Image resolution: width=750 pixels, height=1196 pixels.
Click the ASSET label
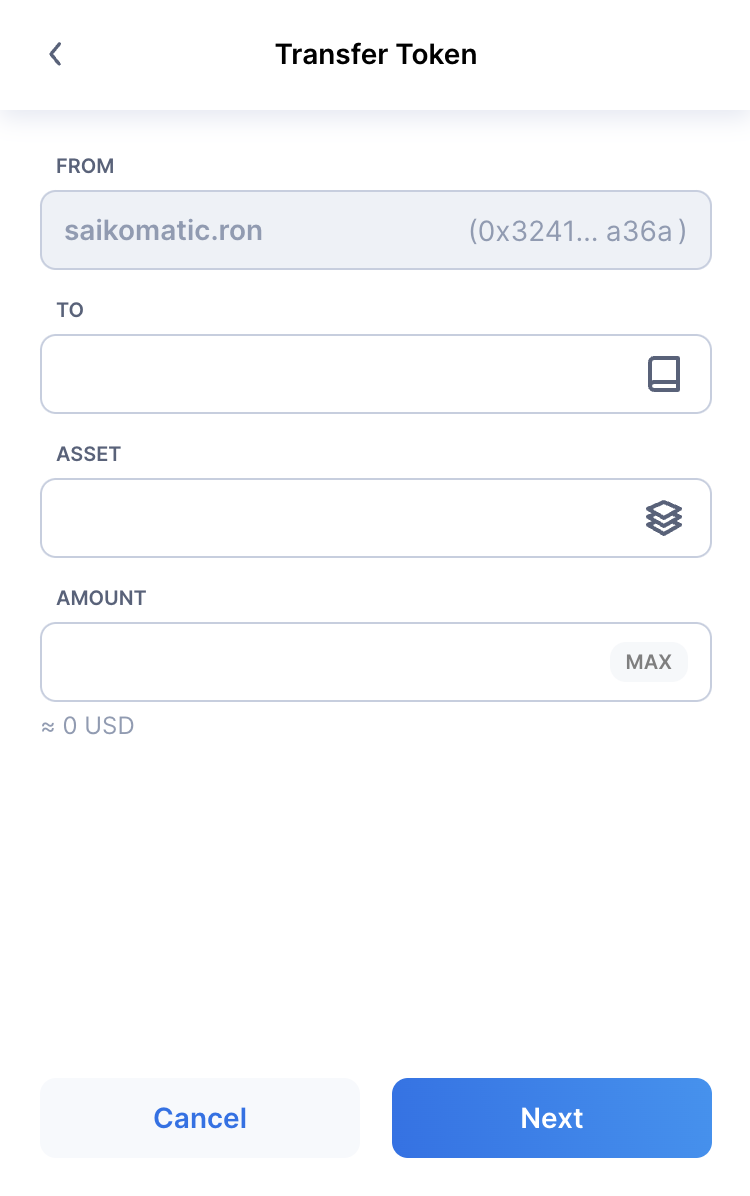click(89, 454)
